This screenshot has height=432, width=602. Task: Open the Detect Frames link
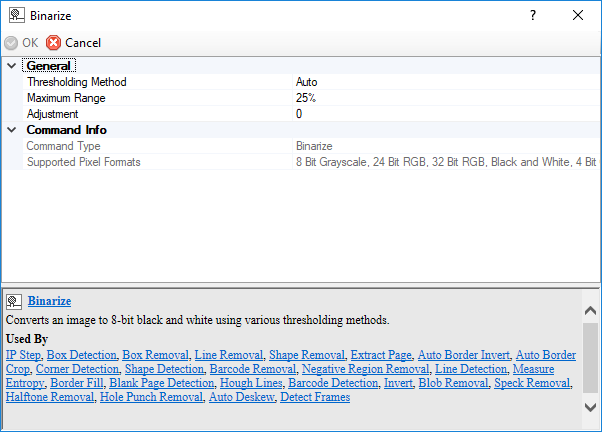(315, 397)
